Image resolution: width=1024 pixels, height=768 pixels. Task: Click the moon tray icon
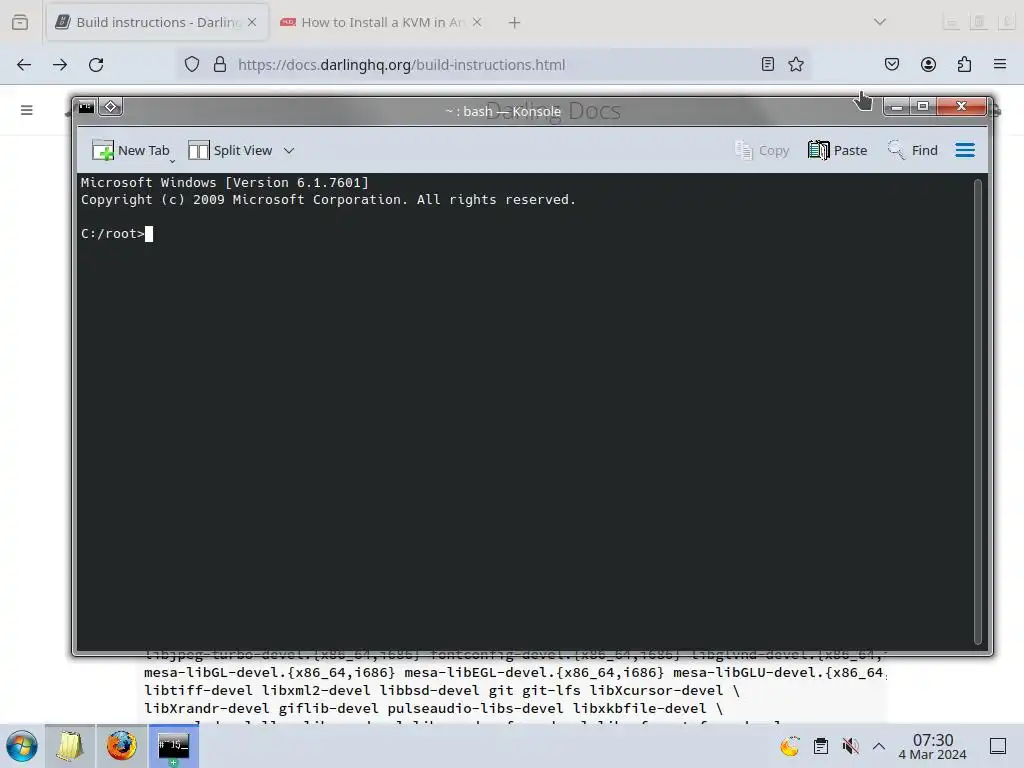[790, 746]
